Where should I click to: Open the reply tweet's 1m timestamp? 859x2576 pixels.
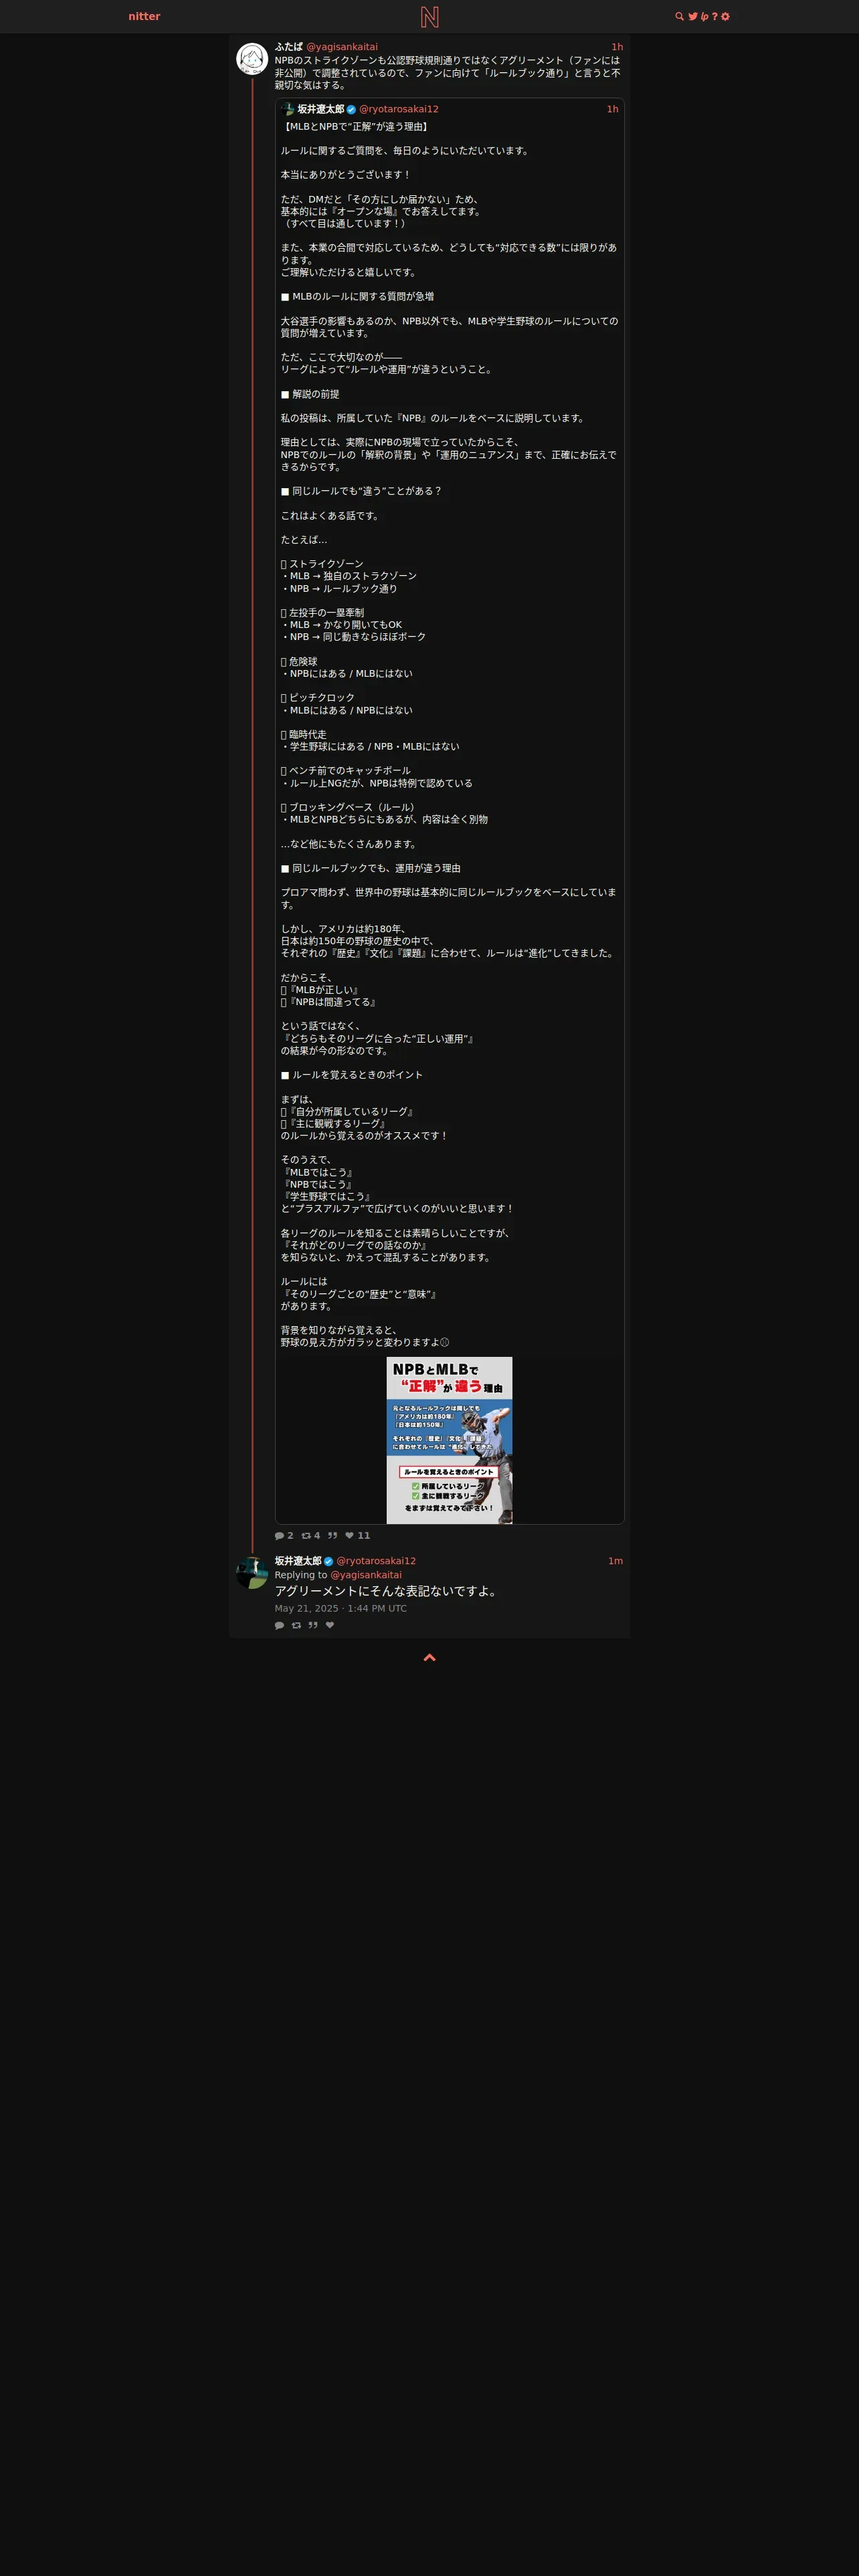pyautogui.click(x=615, y=1561)
